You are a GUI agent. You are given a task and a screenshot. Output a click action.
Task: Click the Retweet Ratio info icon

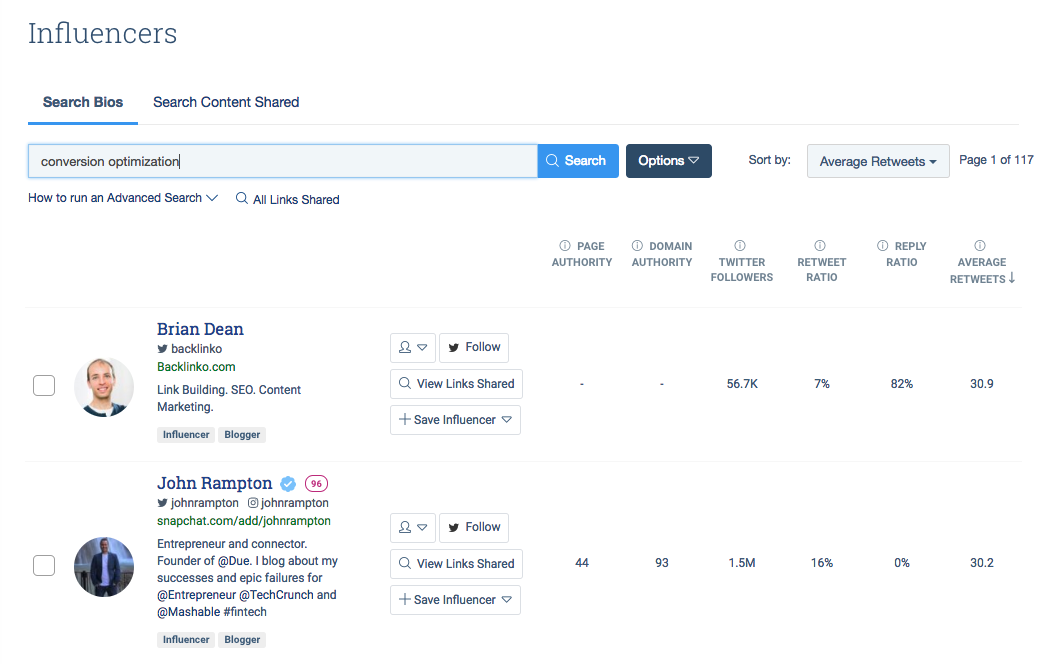(820, 245)
